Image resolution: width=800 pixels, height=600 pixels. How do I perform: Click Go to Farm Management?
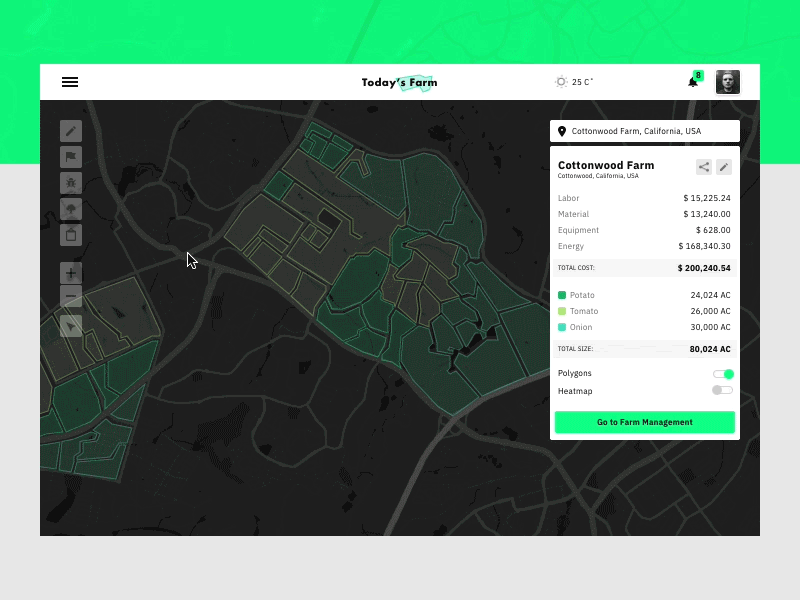pyautogui.click(x=644, y=422)
